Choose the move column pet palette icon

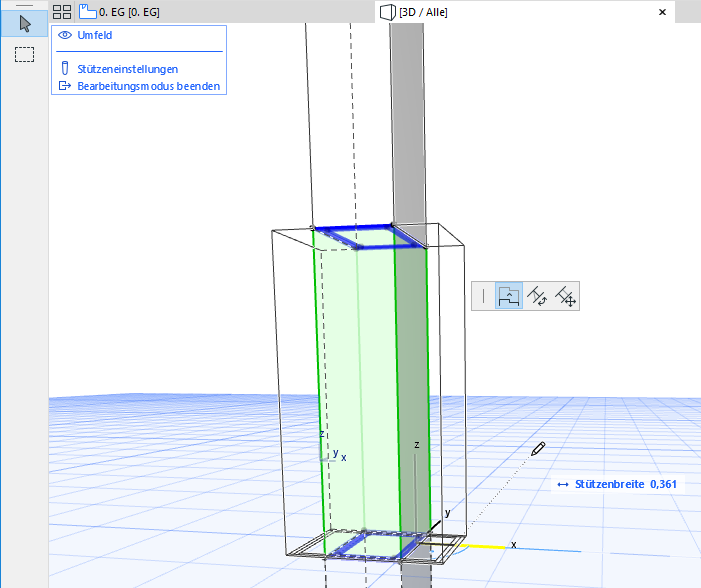point(565,296)
